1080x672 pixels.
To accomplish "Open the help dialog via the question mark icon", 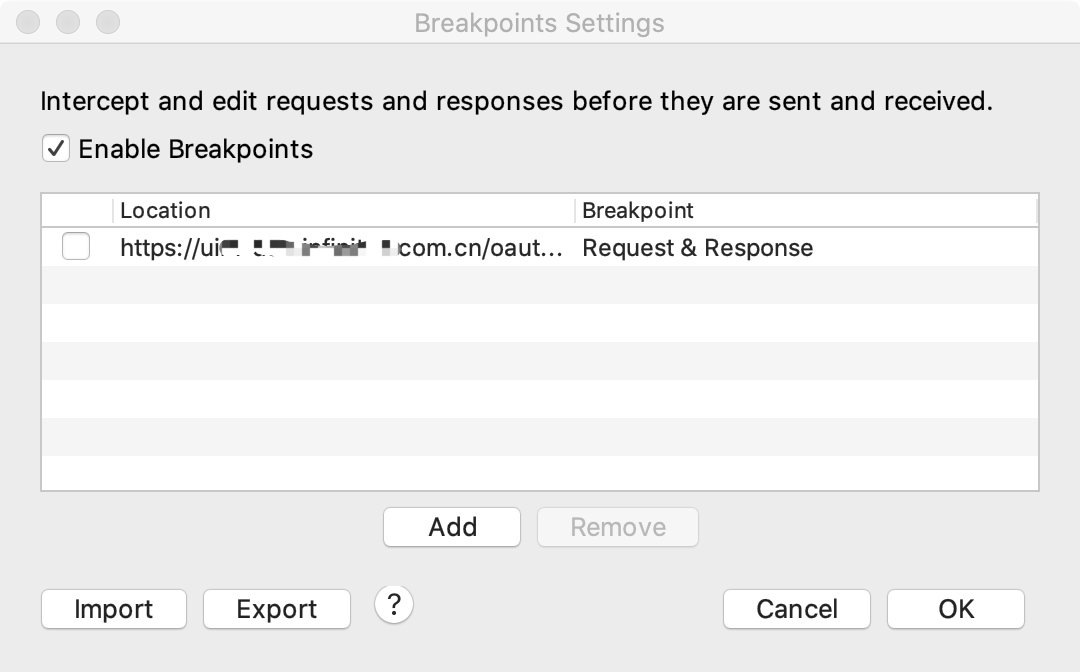I will coord(394,605).
